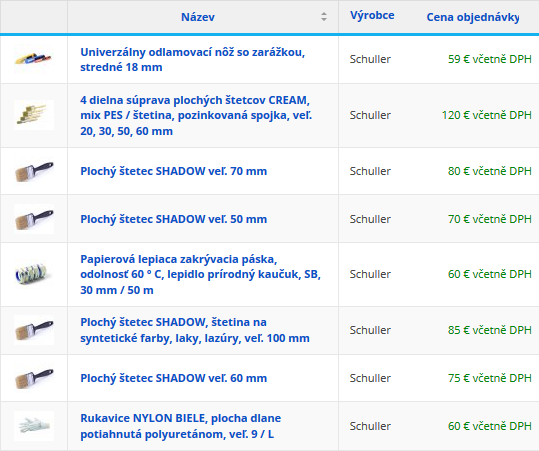Open the NYLON BIELE gloves thumbnail
The image size is (539, 451).
click(34, 426)
